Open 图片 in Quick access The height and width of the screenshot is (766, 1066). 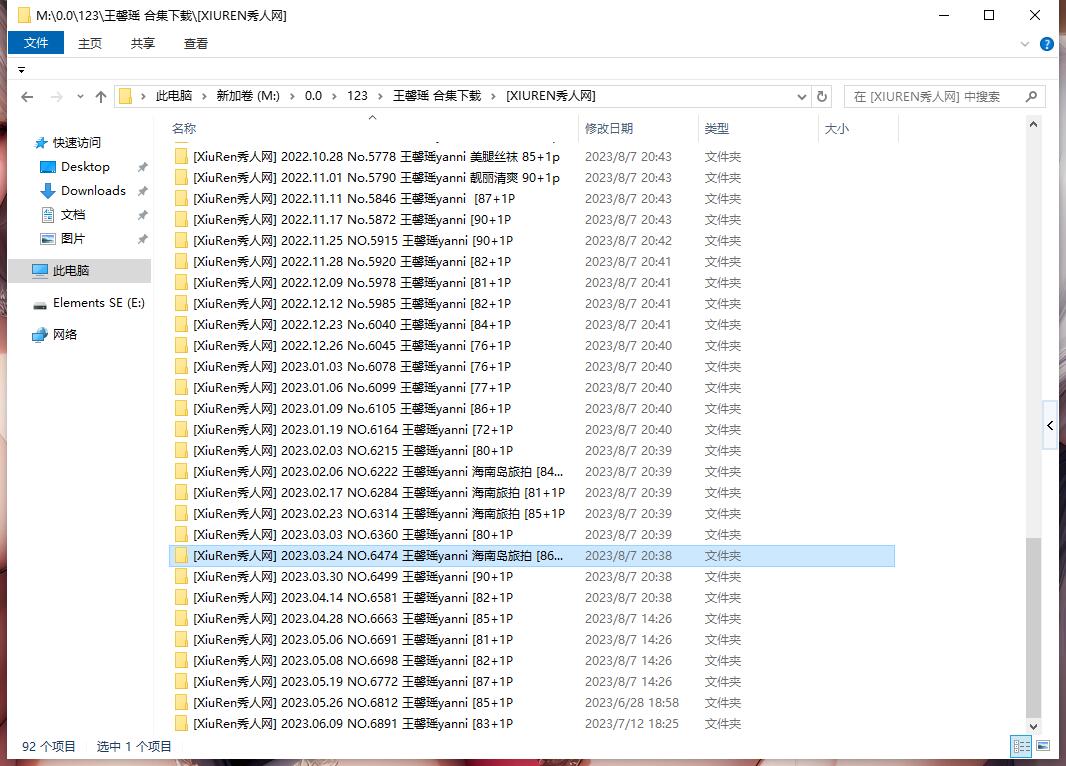(x=73, y=239)
